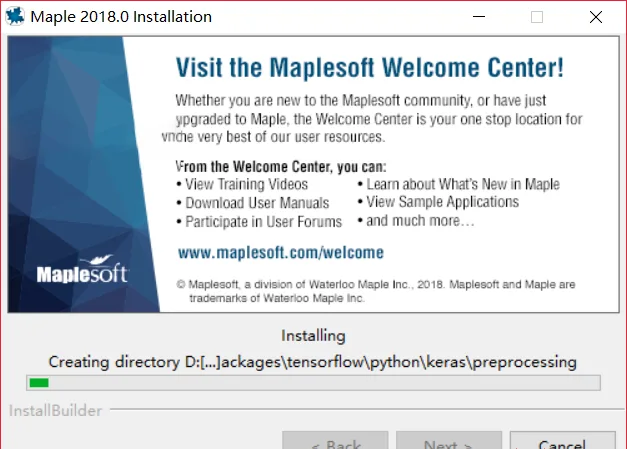Click the 'Creating directory' status text
Viewport: 627px width, 449px height.
[x=313, y=362]
